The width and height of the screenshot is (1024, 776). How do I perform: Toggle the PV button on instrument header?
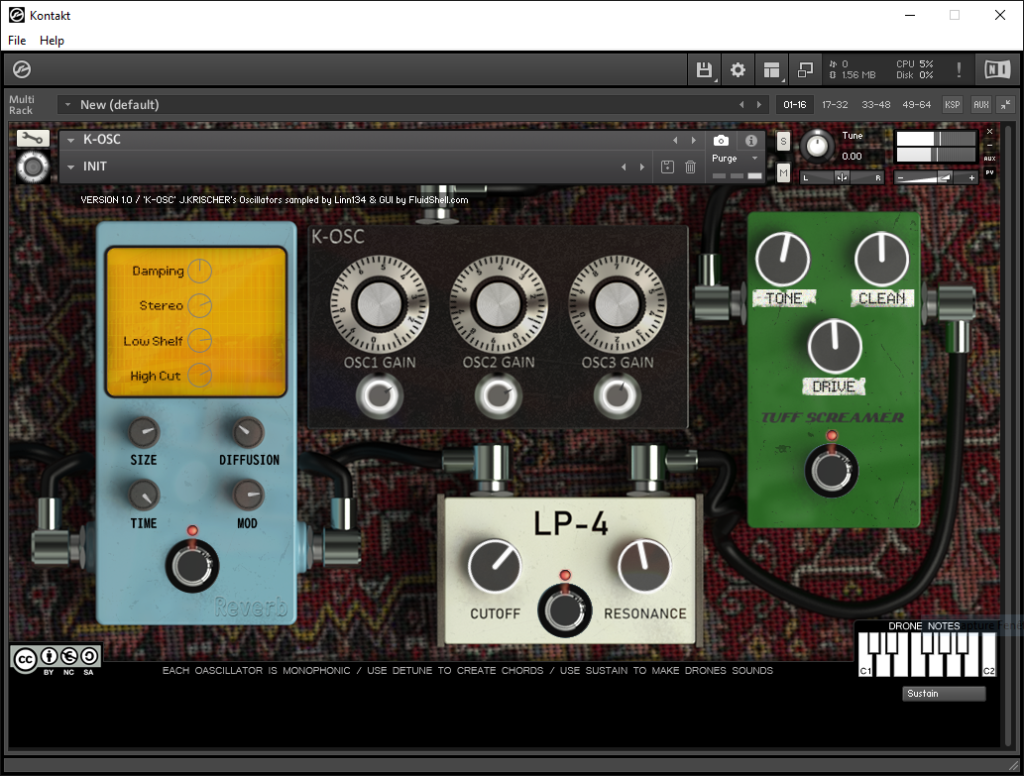(x=989, y=172)
